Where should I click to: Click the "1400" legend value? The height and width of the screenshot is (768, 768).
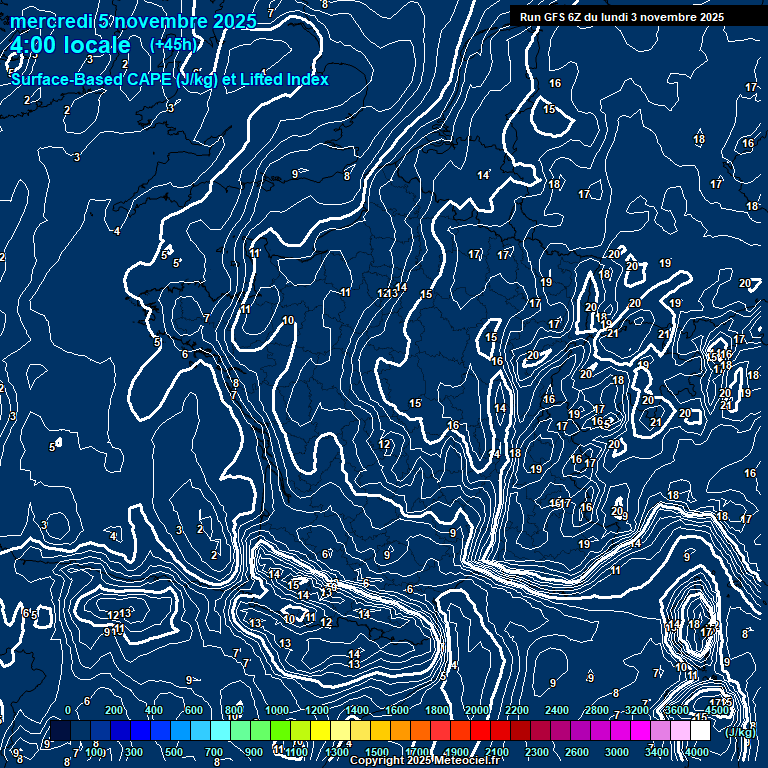[x=357, y=710]
